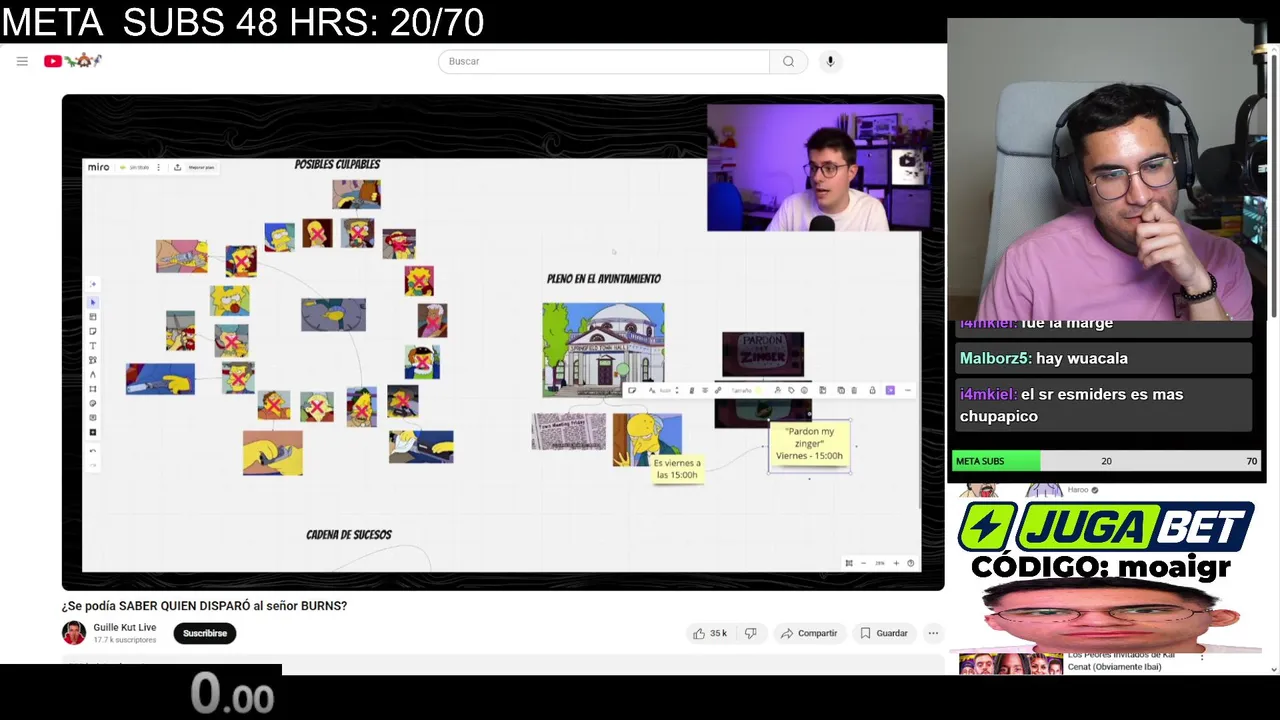The image size is (1280, 720).
Task: Add a tag with the tag icon
Action: (792, 390)
